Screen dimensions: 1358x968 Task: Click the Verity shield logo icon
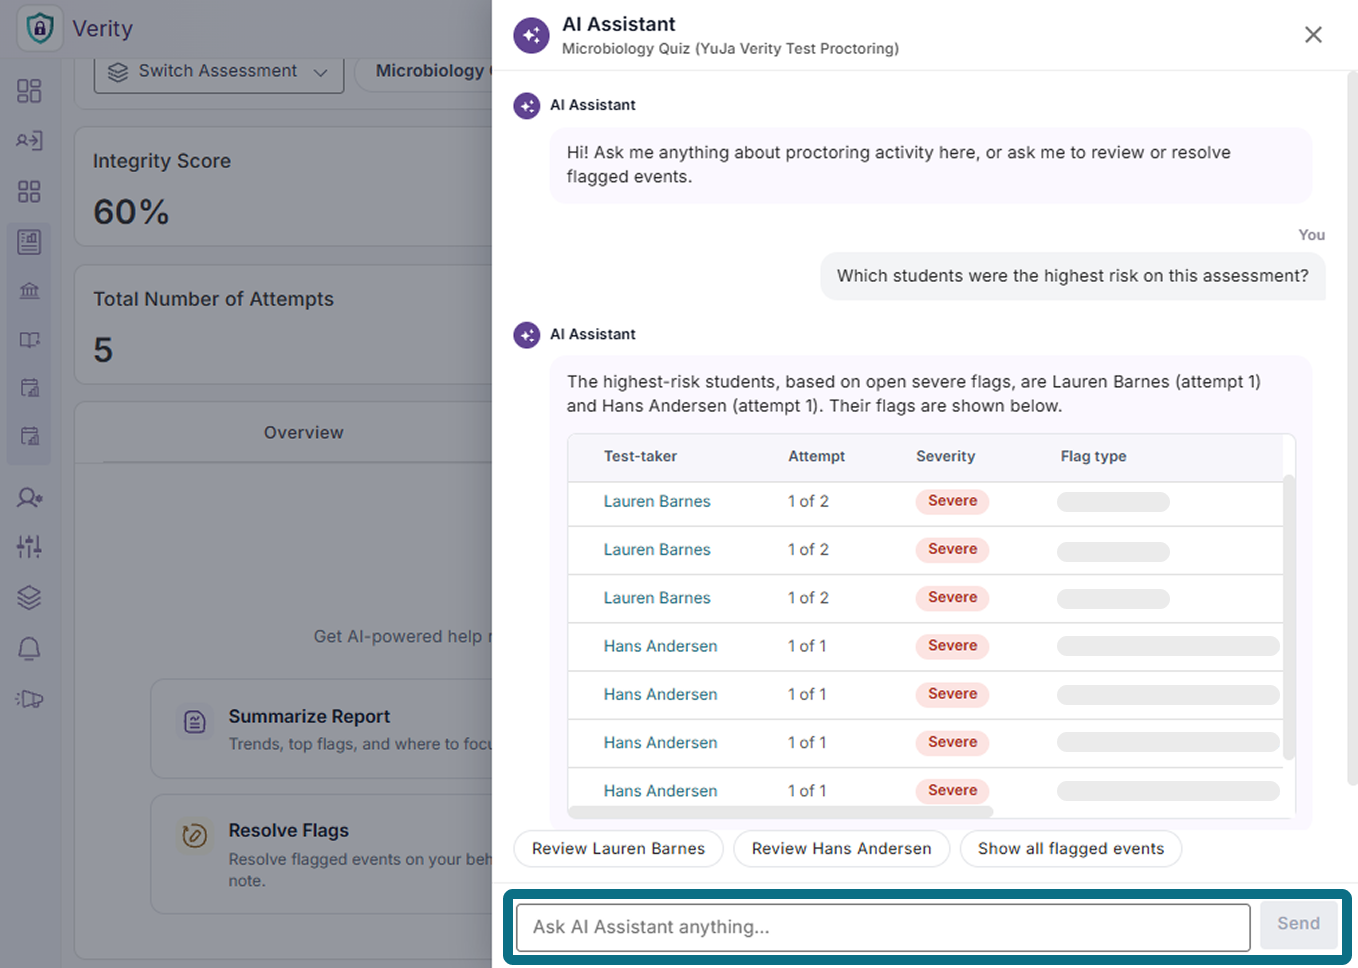pyautogui.click(x=40, y=28)
